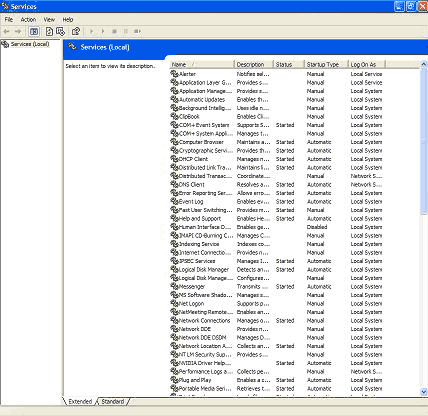Click the Automatic Updates service icon
Image resolution: width=428 pixels, height=416 pixels.
point(174,99)
